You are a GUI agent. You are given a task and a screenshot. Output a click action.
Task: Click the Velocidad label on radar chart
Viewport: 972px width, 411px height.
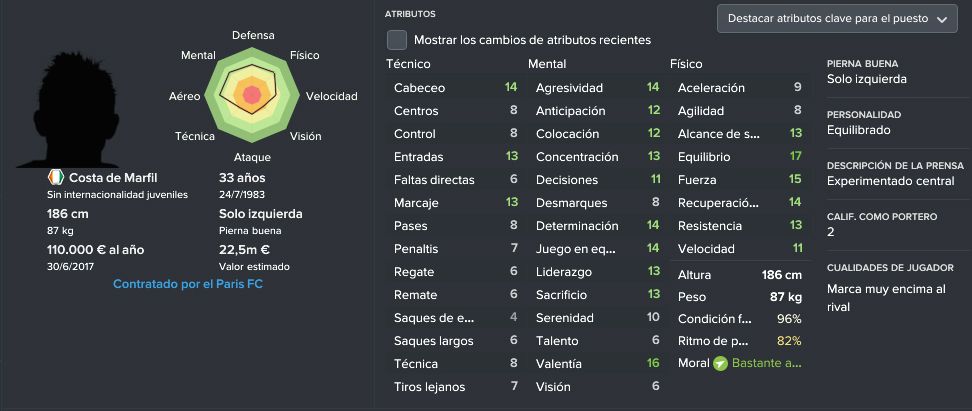[332, 96]
